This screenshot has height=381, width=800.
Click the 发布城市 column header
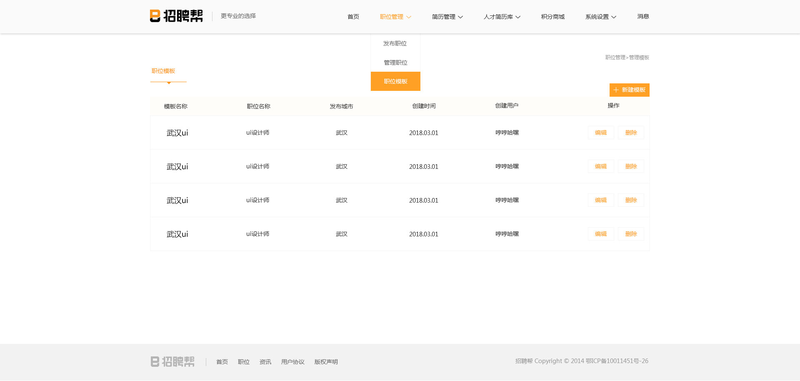[341, 107]
